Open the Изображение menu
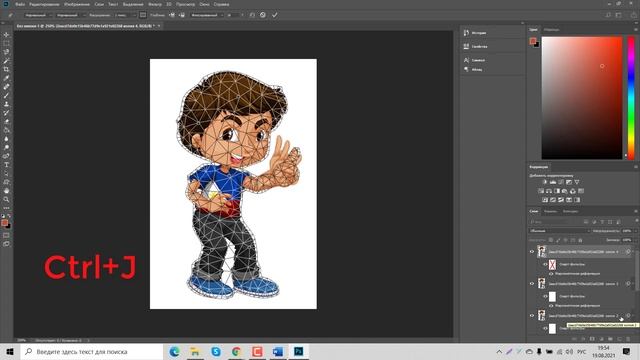This screenshot has width=640, height=360. (x=77, y=4)
